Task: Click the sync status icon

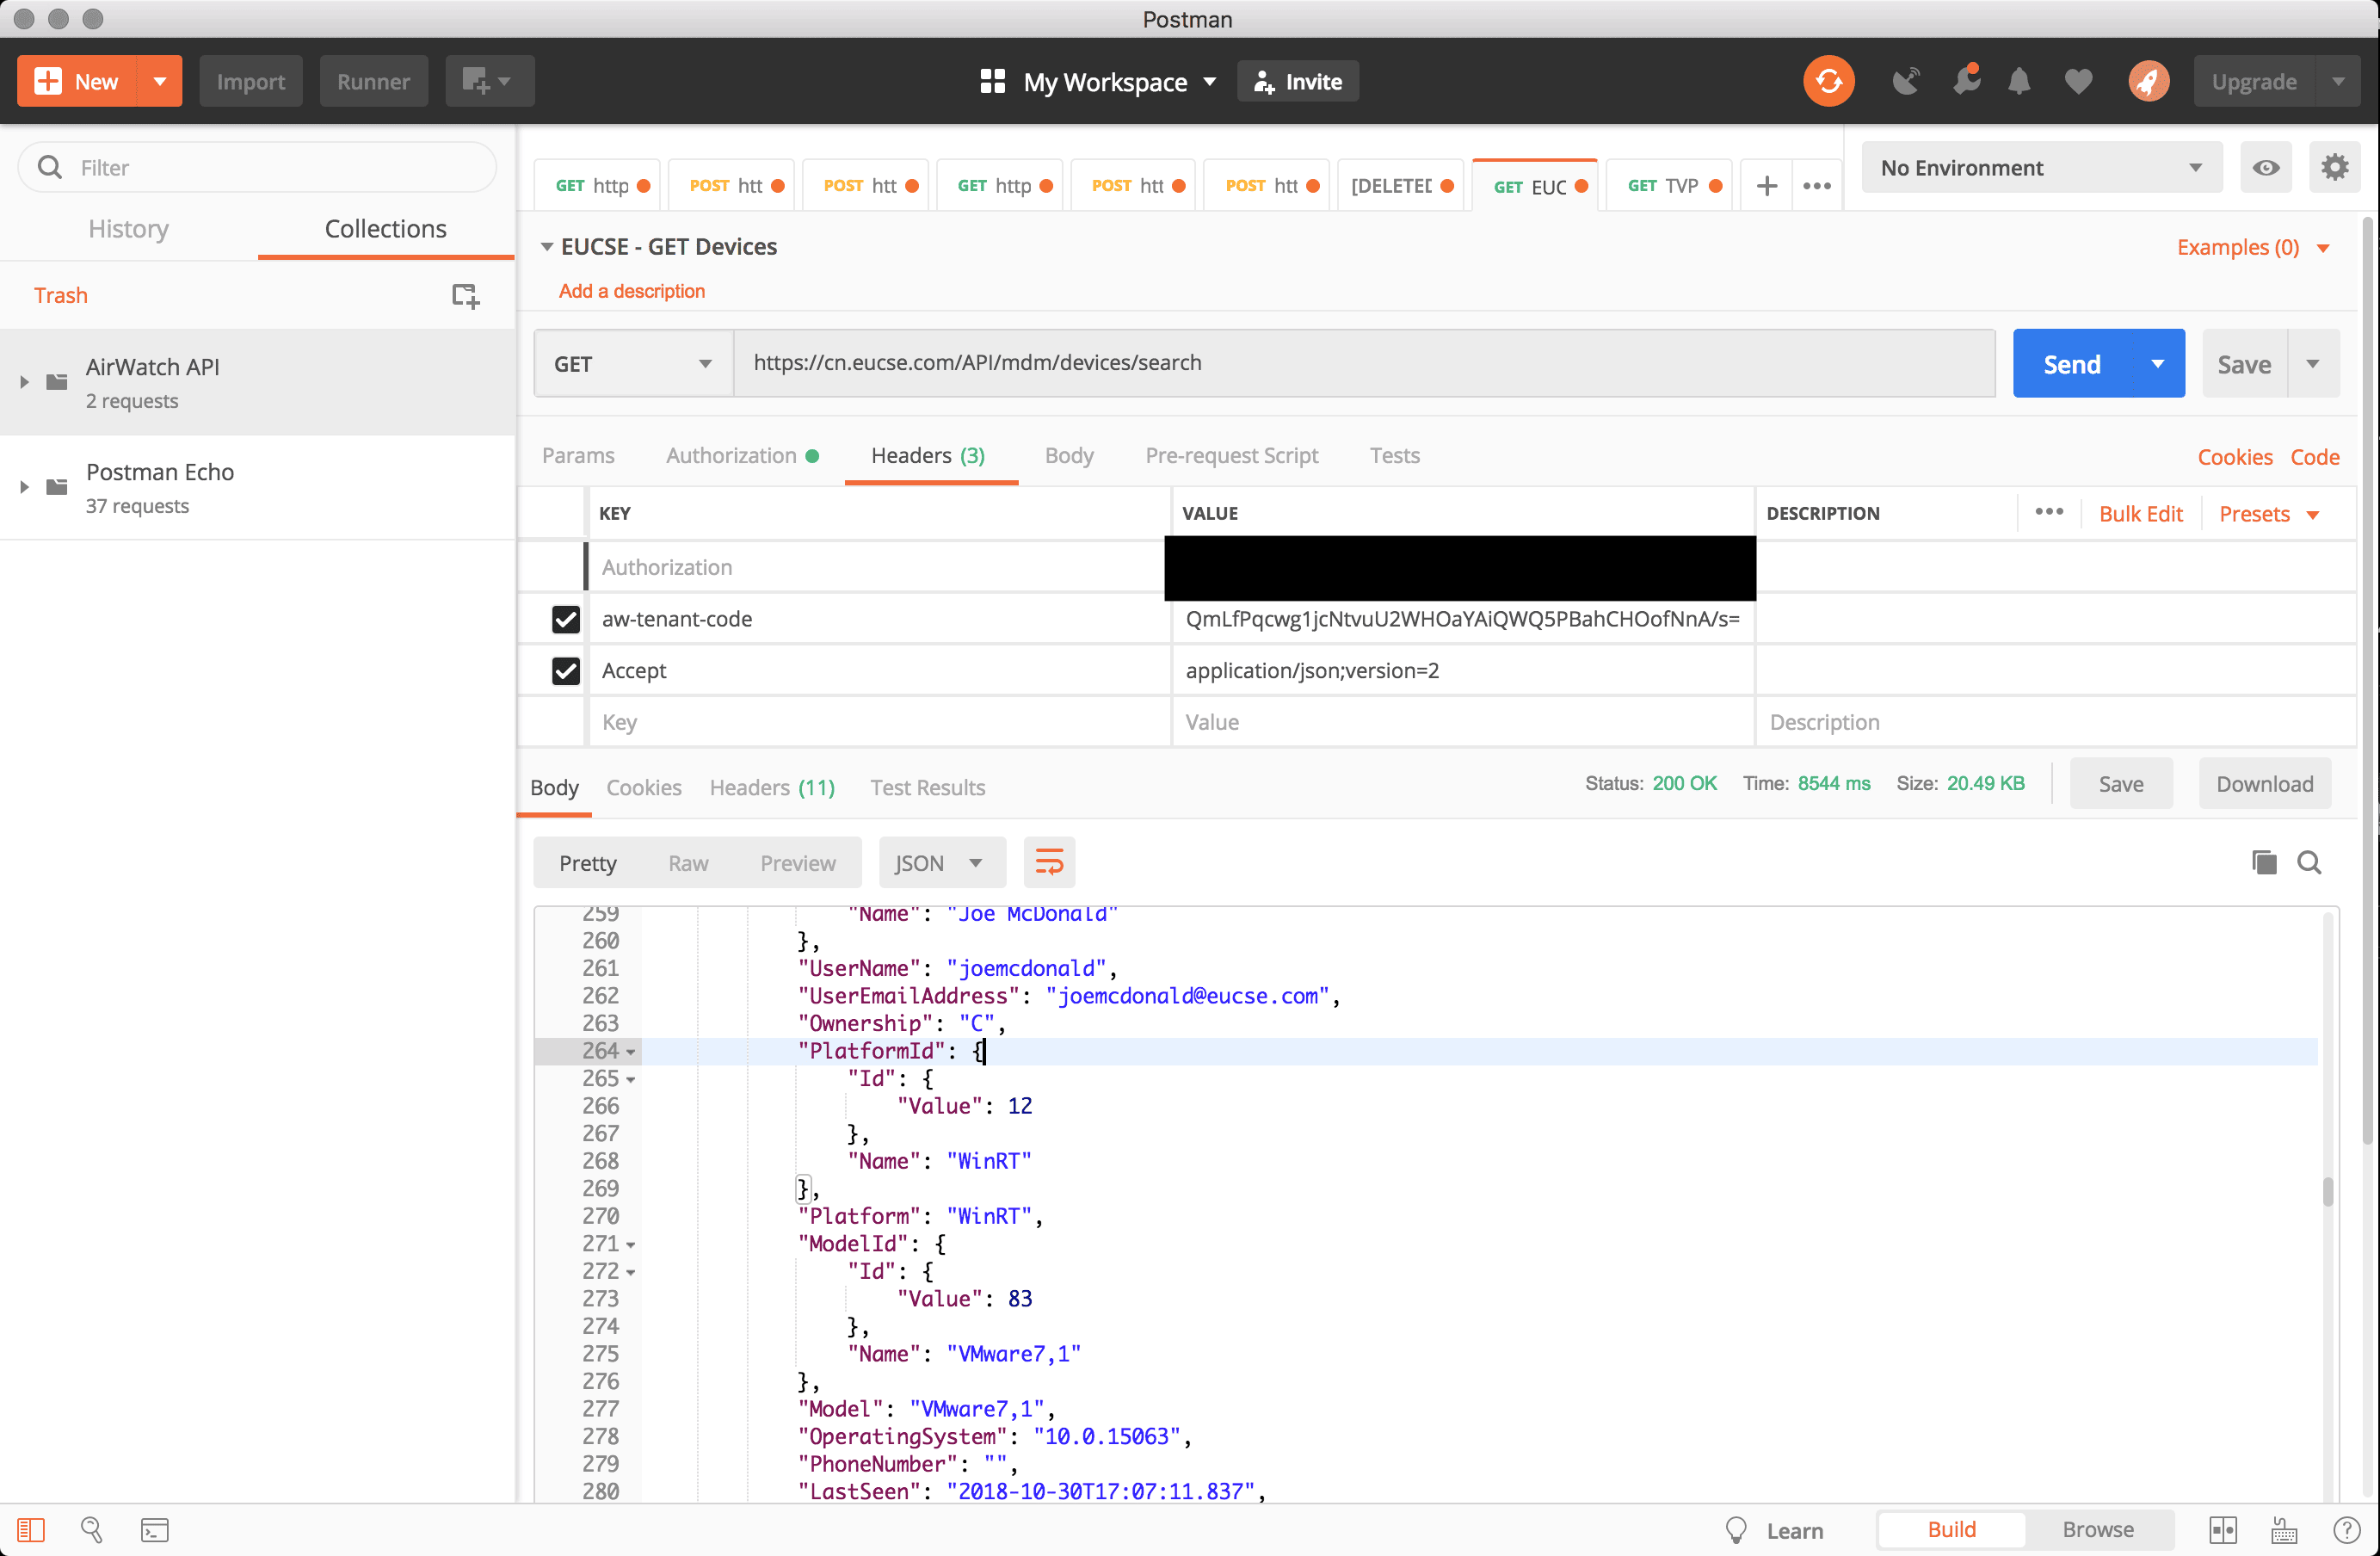Action: (1828, 81)
